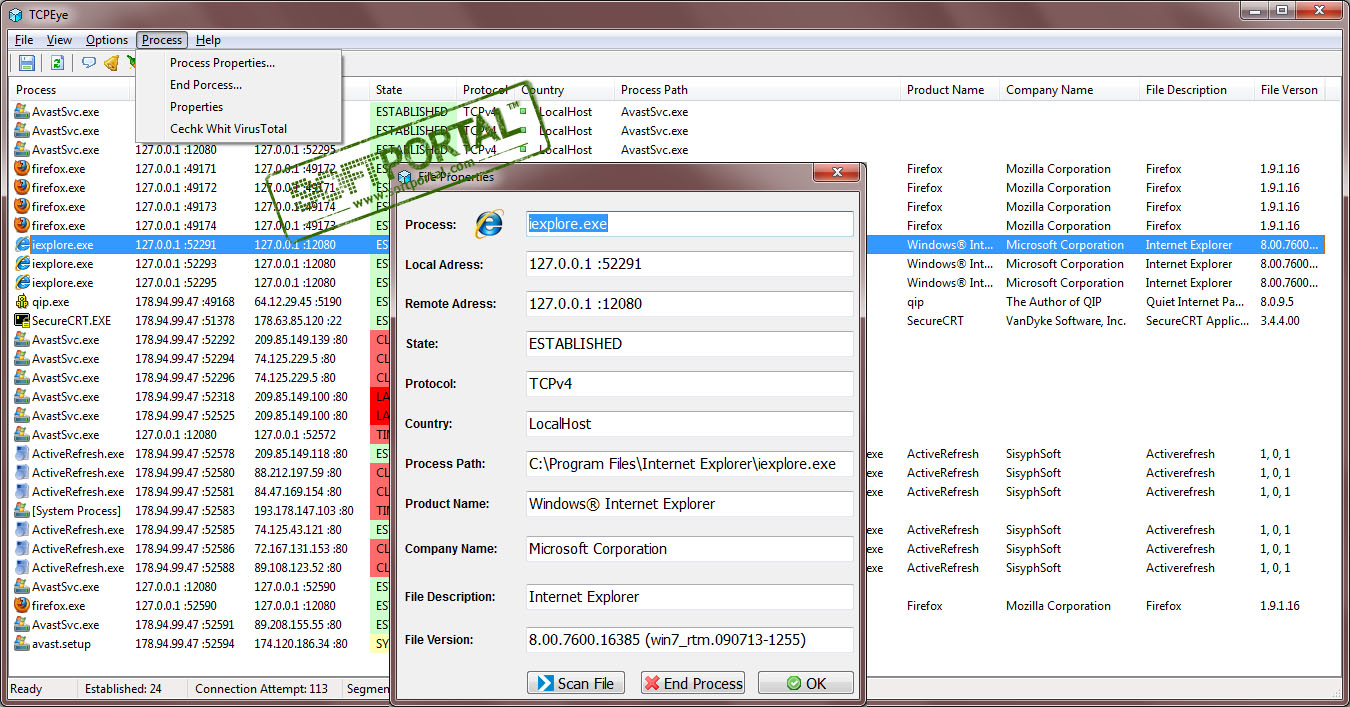Click the qip.exe process icon
The image size is (1350, 707).
[x=22, y=302]
